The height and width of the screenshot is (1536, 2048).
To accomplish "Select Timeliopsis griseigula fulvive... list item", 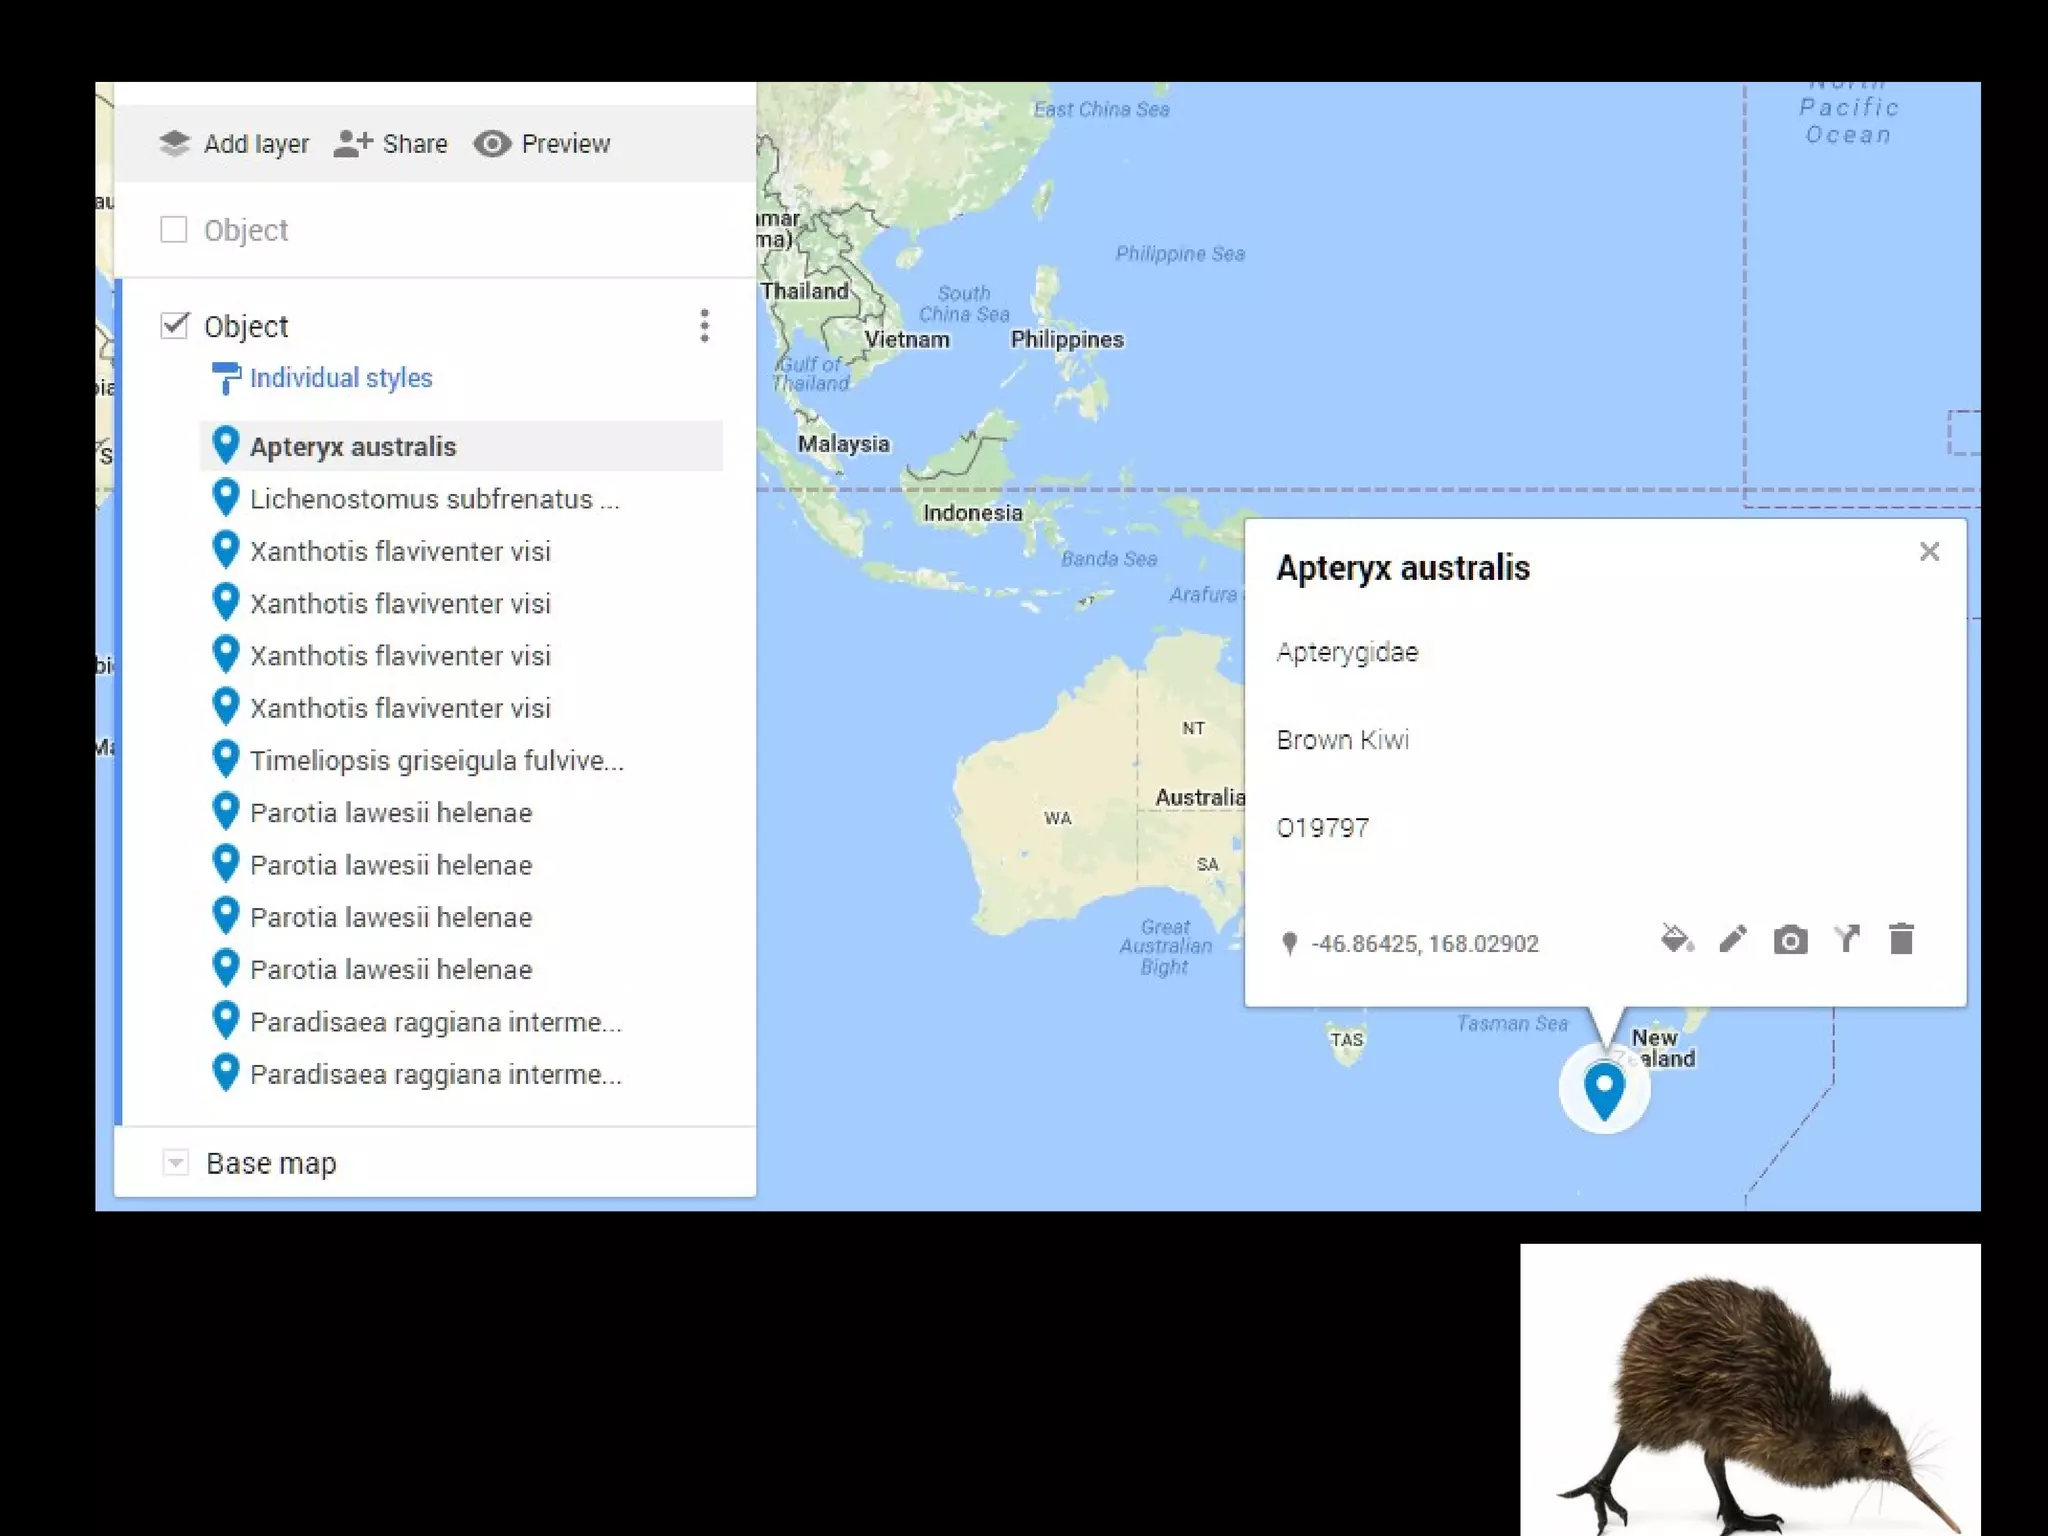I will point(436,761).
